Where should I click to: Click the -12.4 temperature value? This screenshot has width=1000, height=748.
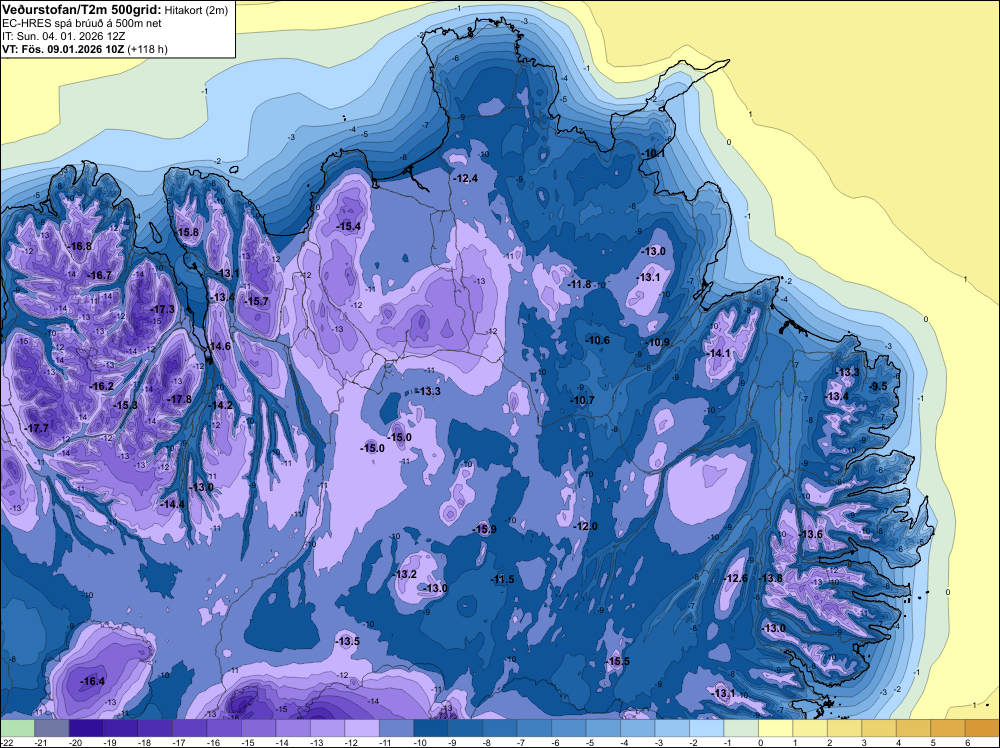point(466,178)
